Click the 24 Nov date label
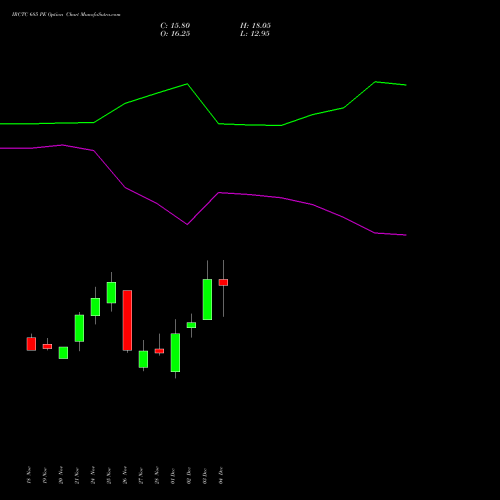This screenshot has height=500, width=500. [93, 475]
